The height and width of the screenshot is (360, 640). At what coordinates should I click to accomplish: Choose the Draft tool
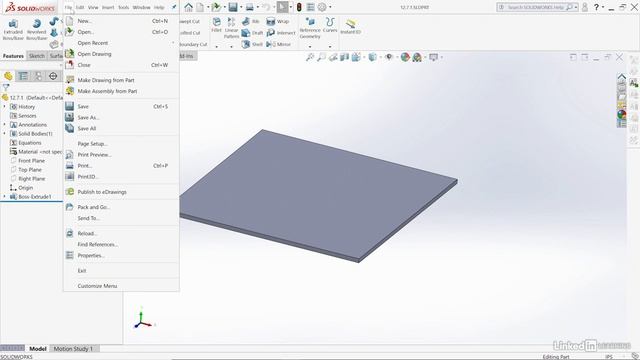(x=252, y=33)
